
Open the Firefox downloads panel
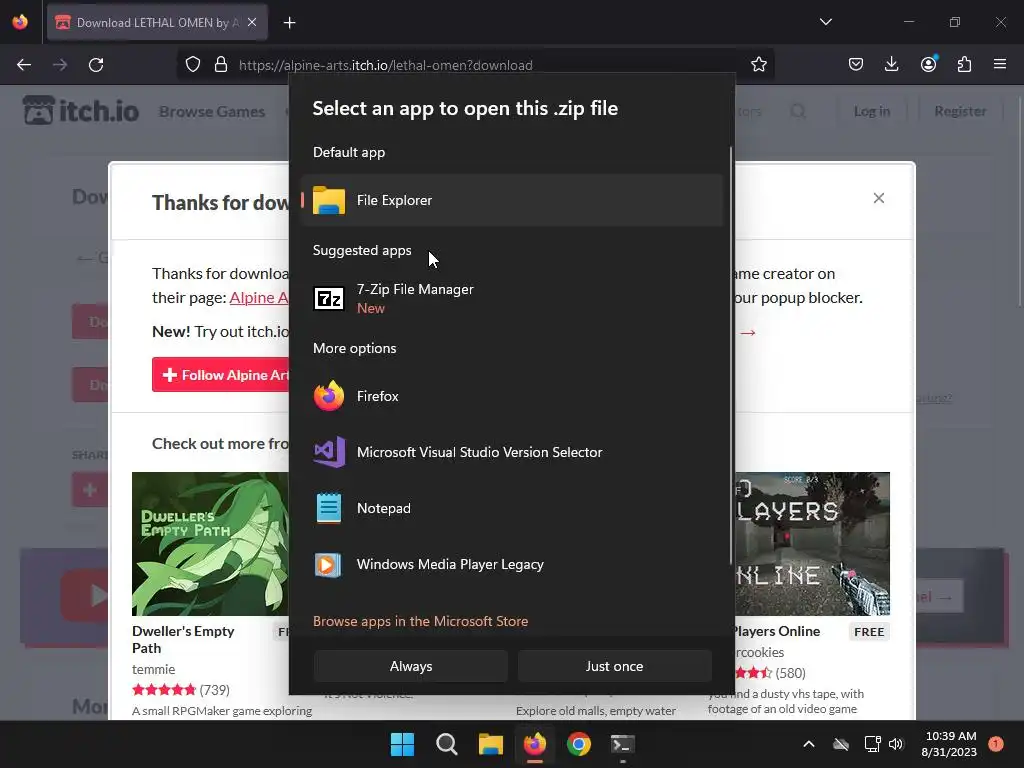(891, 65)
